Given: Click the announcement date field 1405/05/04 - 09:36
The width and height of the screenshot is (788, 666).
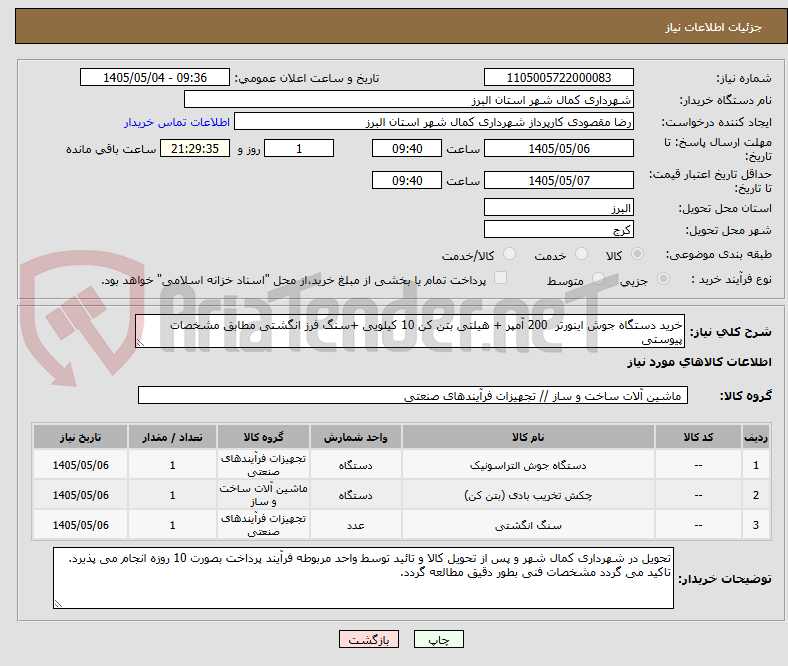Looking at the screenshot, I should click(155, 77).
